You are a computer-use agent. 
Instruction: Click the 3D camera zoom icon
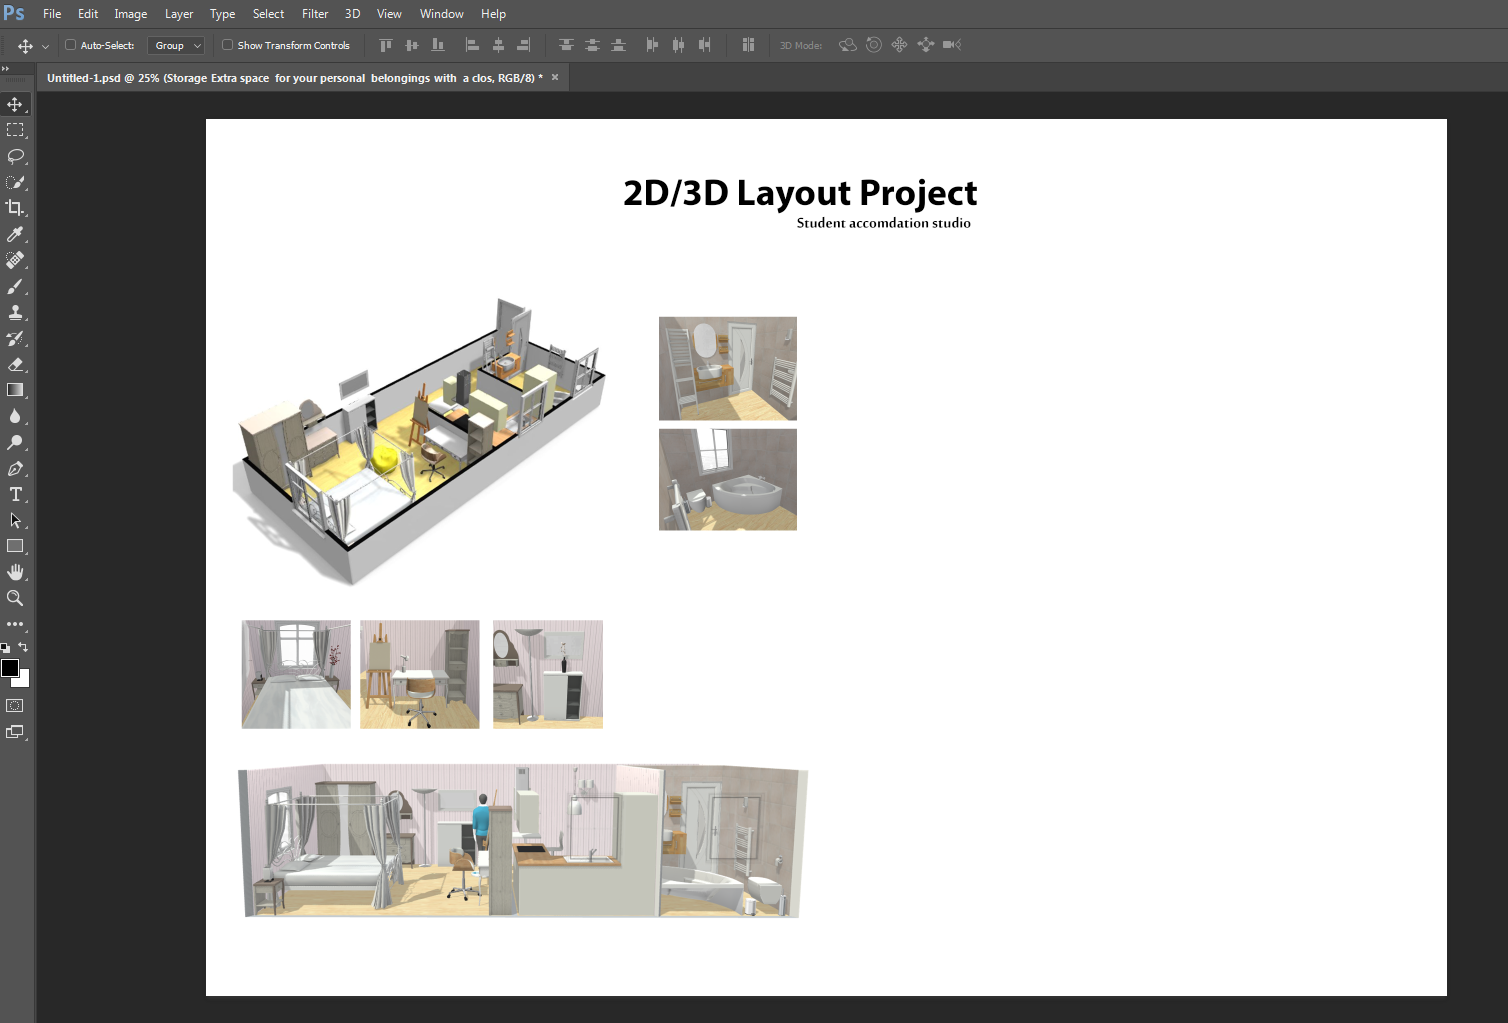pyautogui.click(x=952, y=45)
